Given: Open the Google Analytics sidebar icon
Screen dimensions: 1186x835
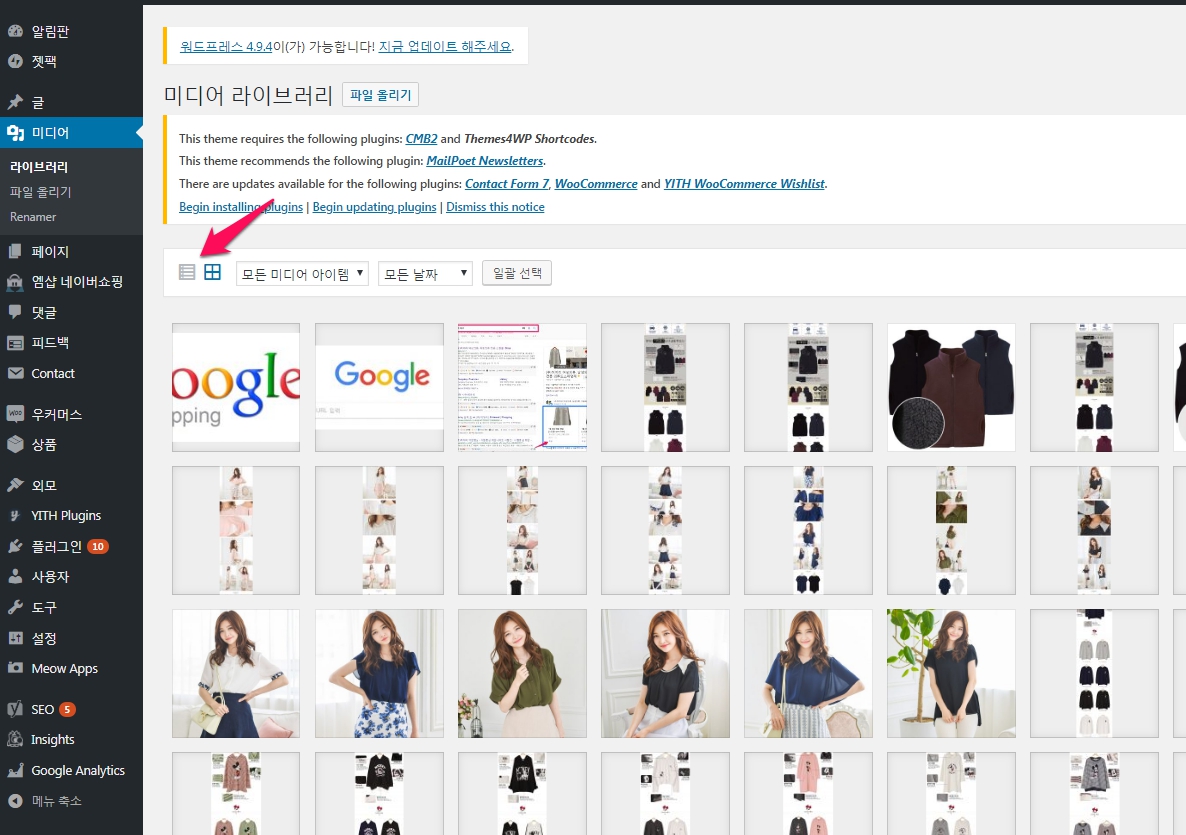Looking at the screenshot, I should (x=15, y=770).
